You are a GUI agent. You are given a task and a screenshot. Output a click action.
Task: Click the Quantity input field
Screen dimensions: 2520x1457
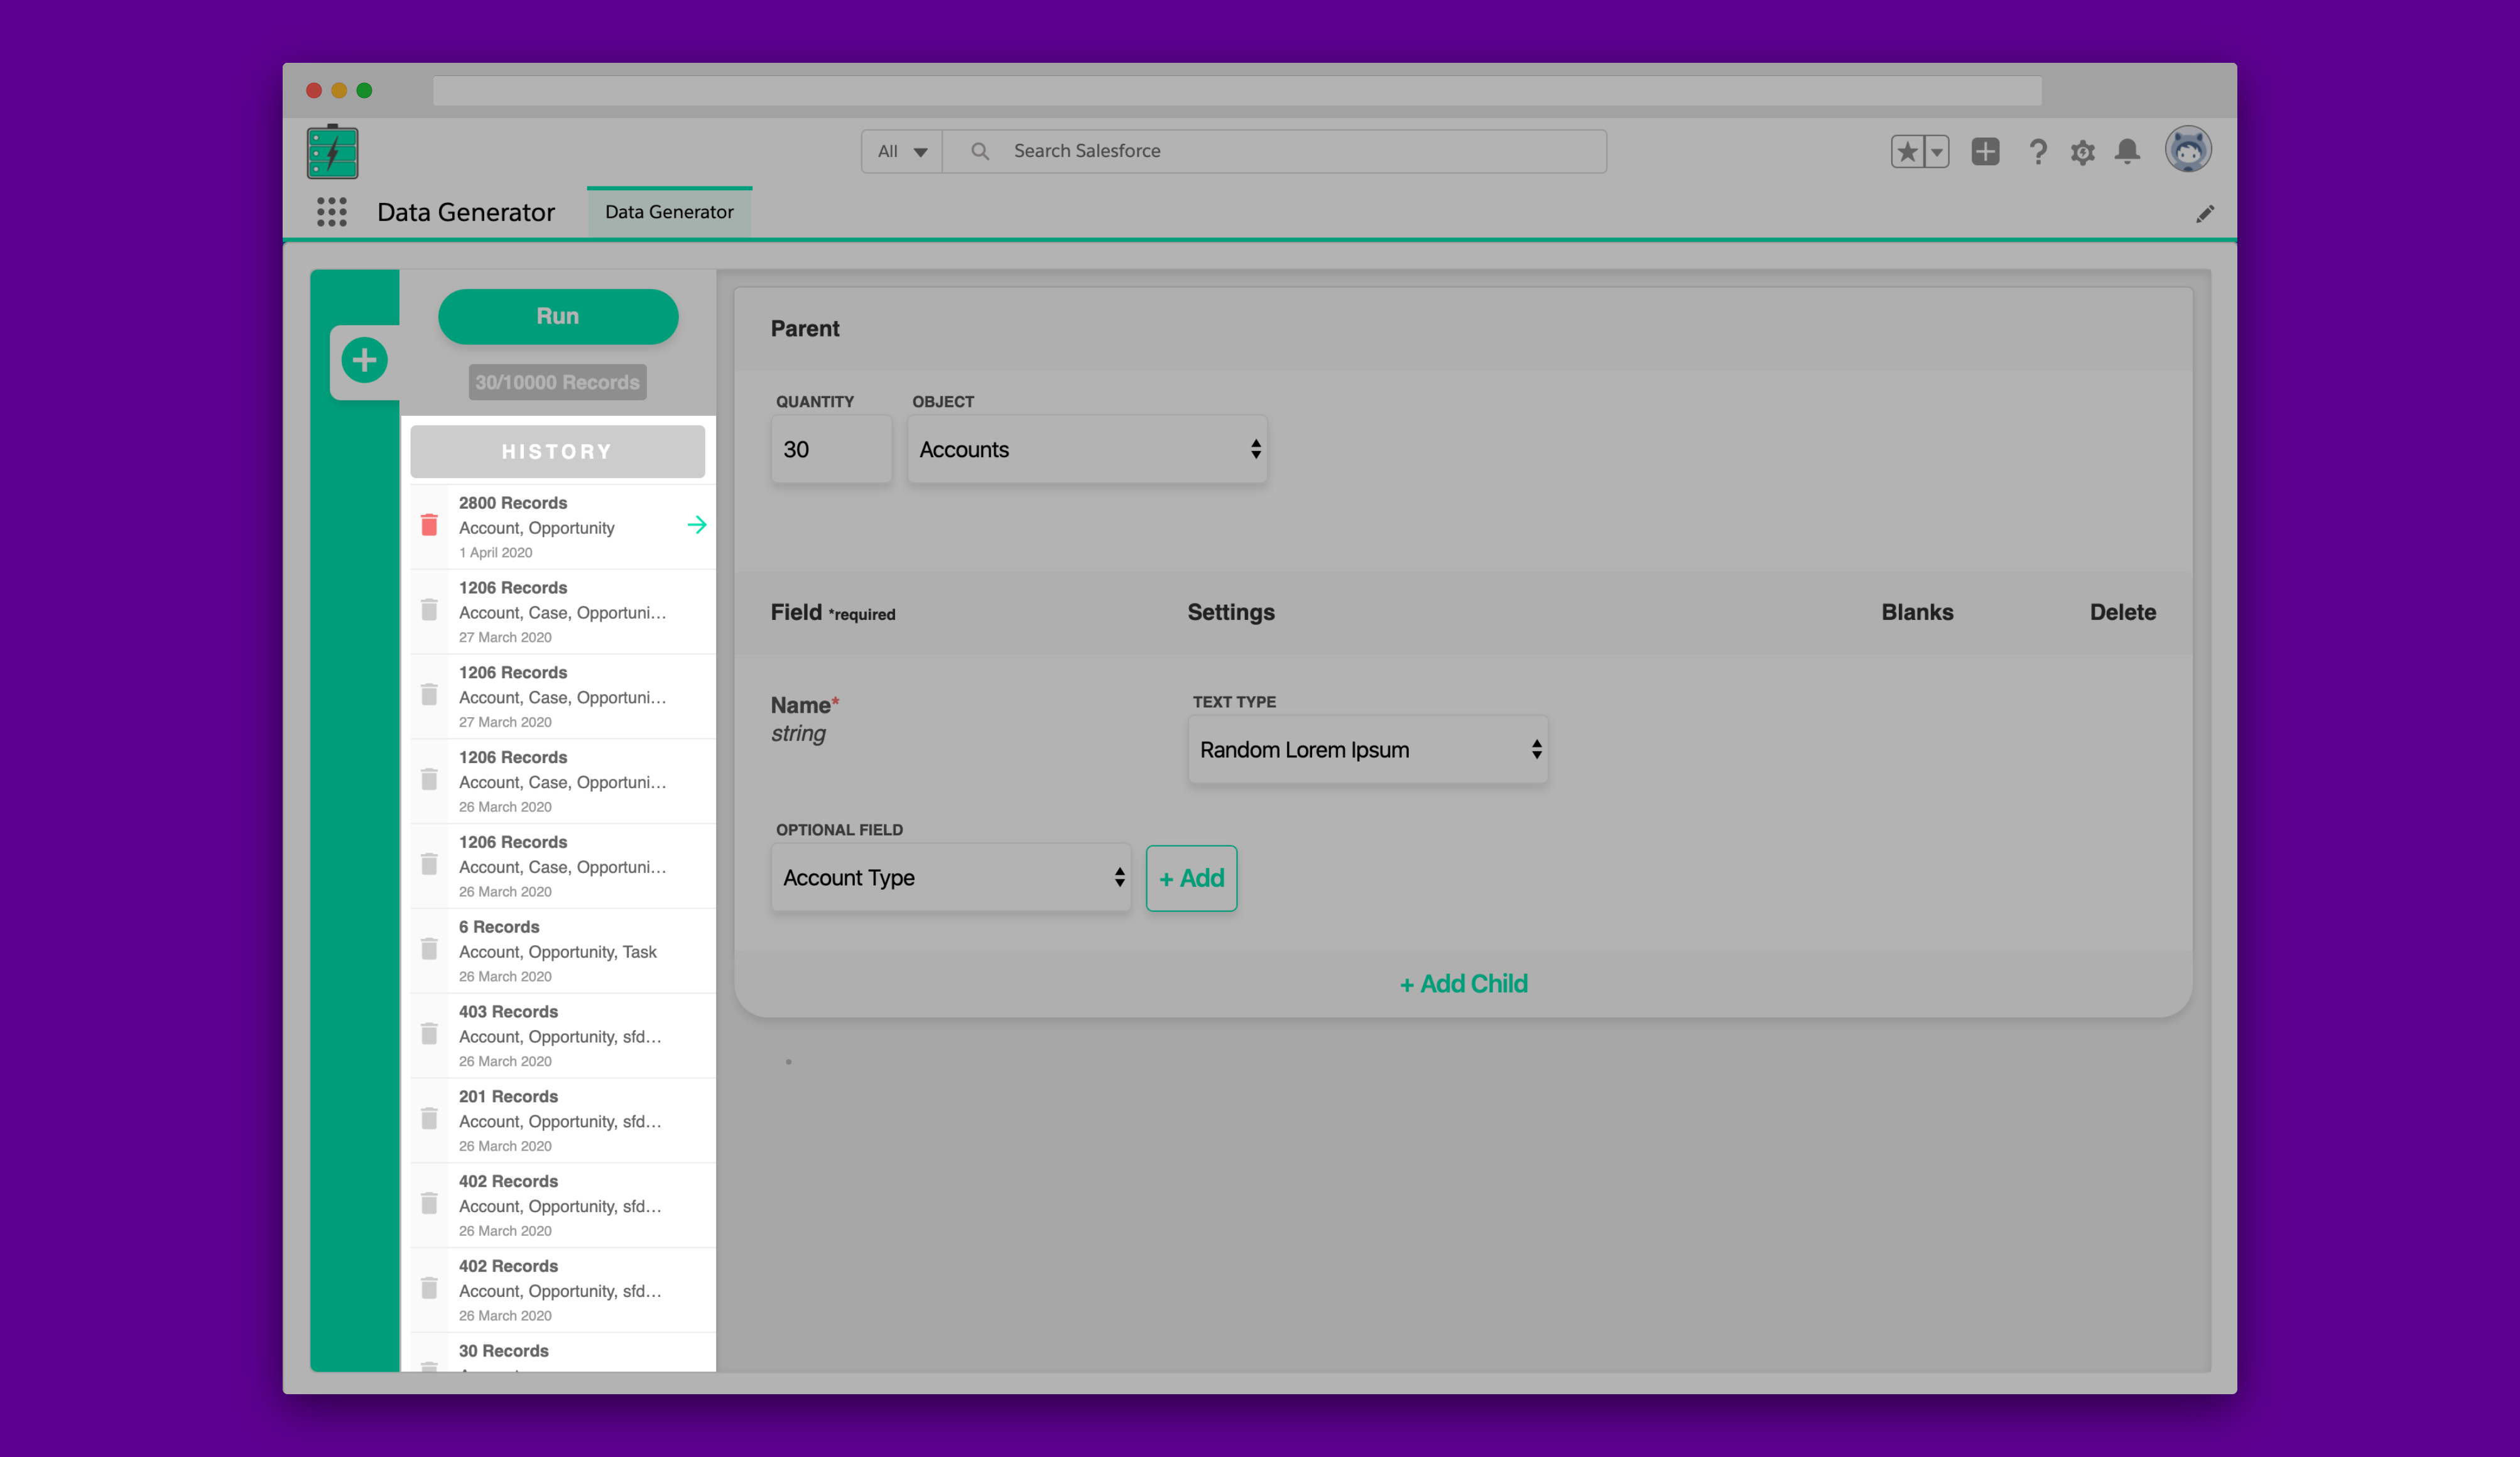(x=830, y=450)
